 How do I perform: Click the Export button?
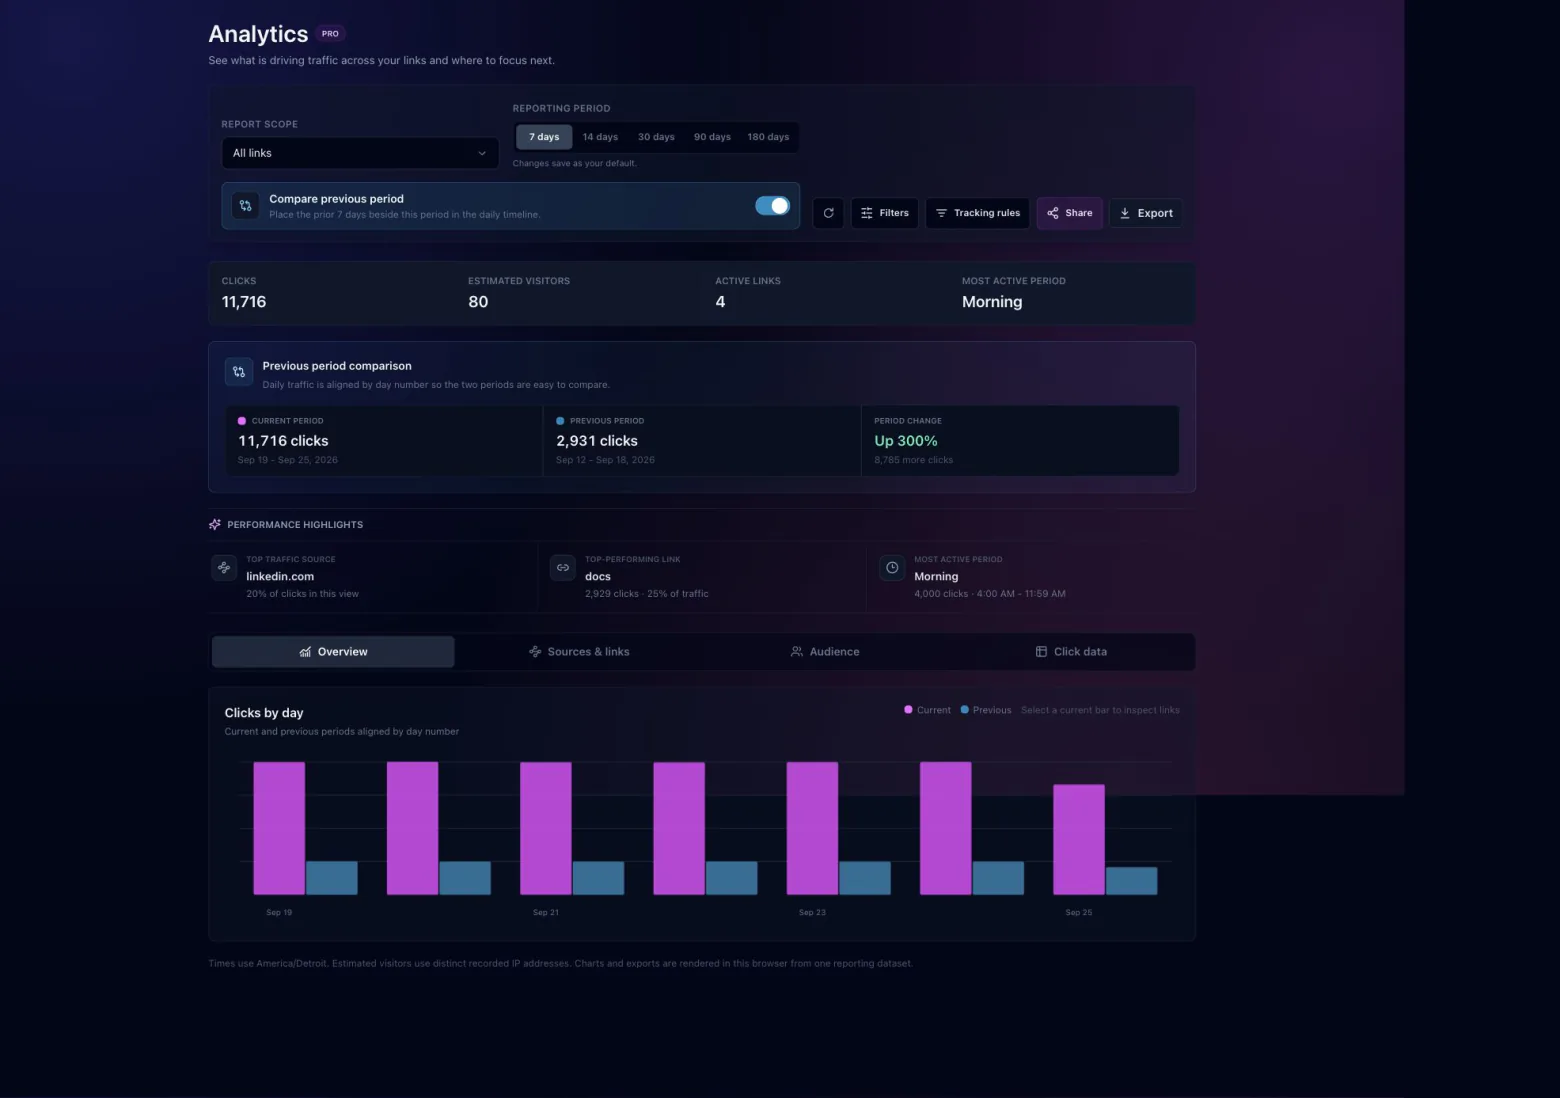(x=1145, y=213)
